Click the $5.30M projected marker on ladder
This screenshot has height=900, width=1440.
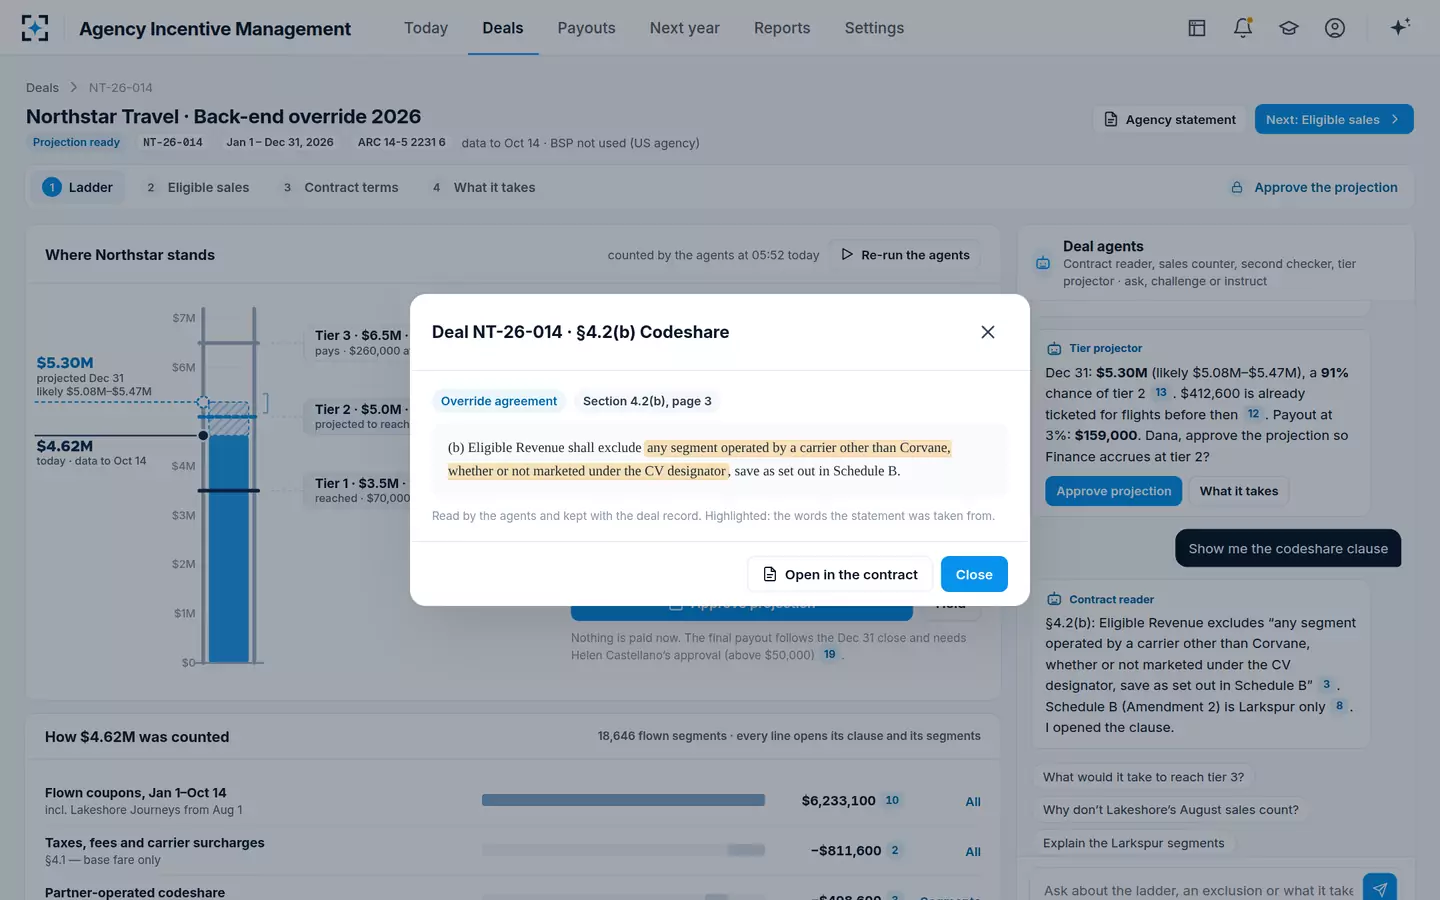point(203,402)
